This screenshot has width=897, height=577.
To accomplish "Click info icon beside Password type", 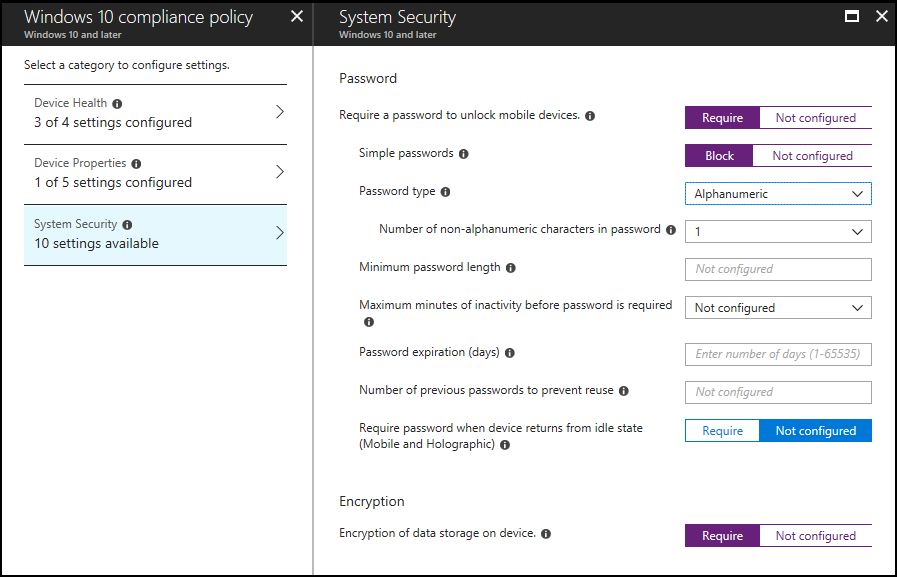I will (x=445, y=191).
